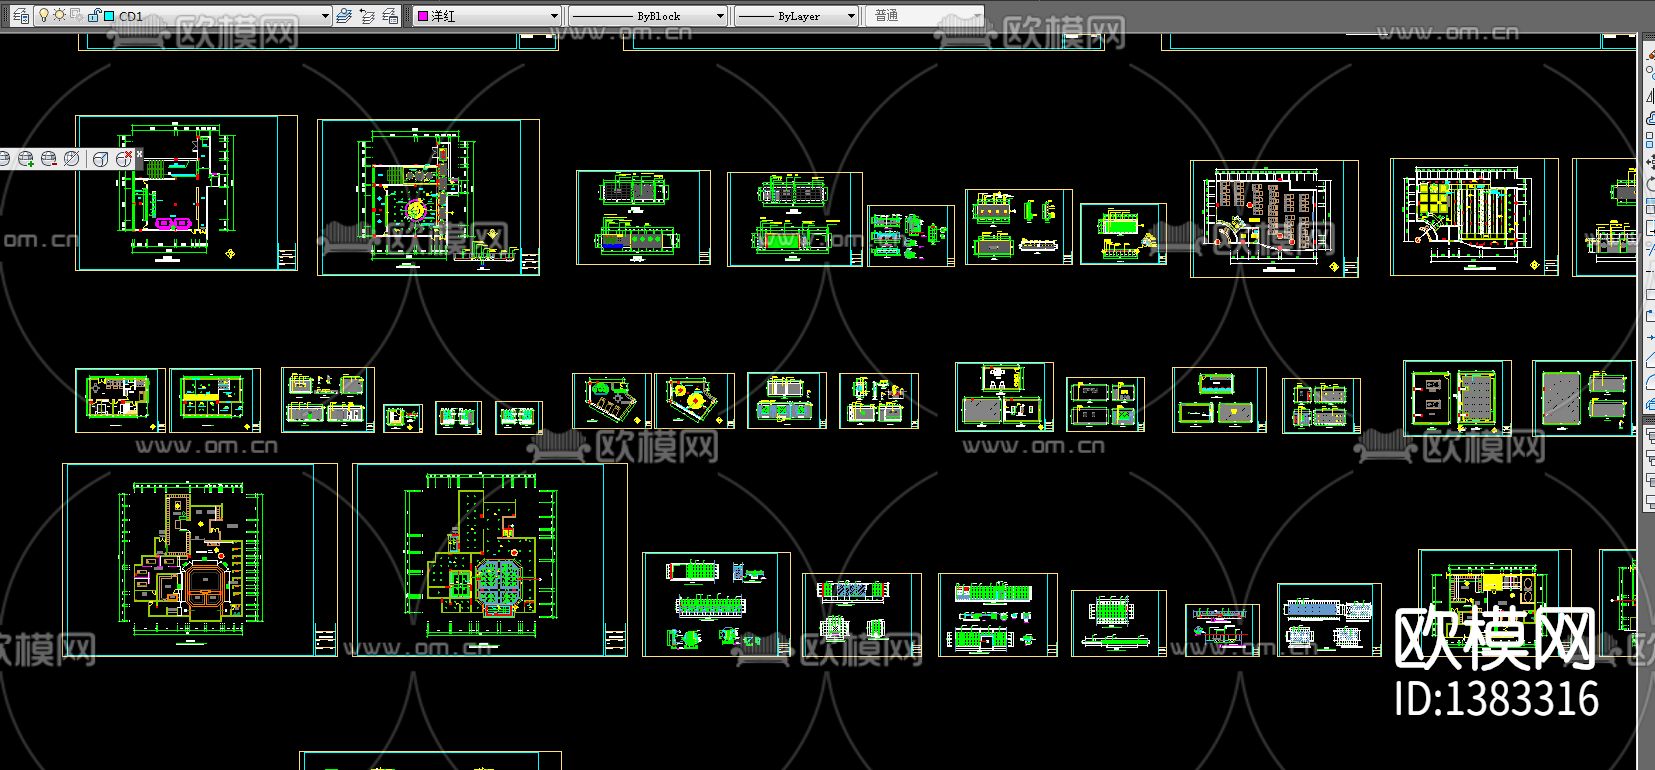
Task: Open the ByBlock linetype dropdown
Action: pyautogui.click(x=648, y=16)
